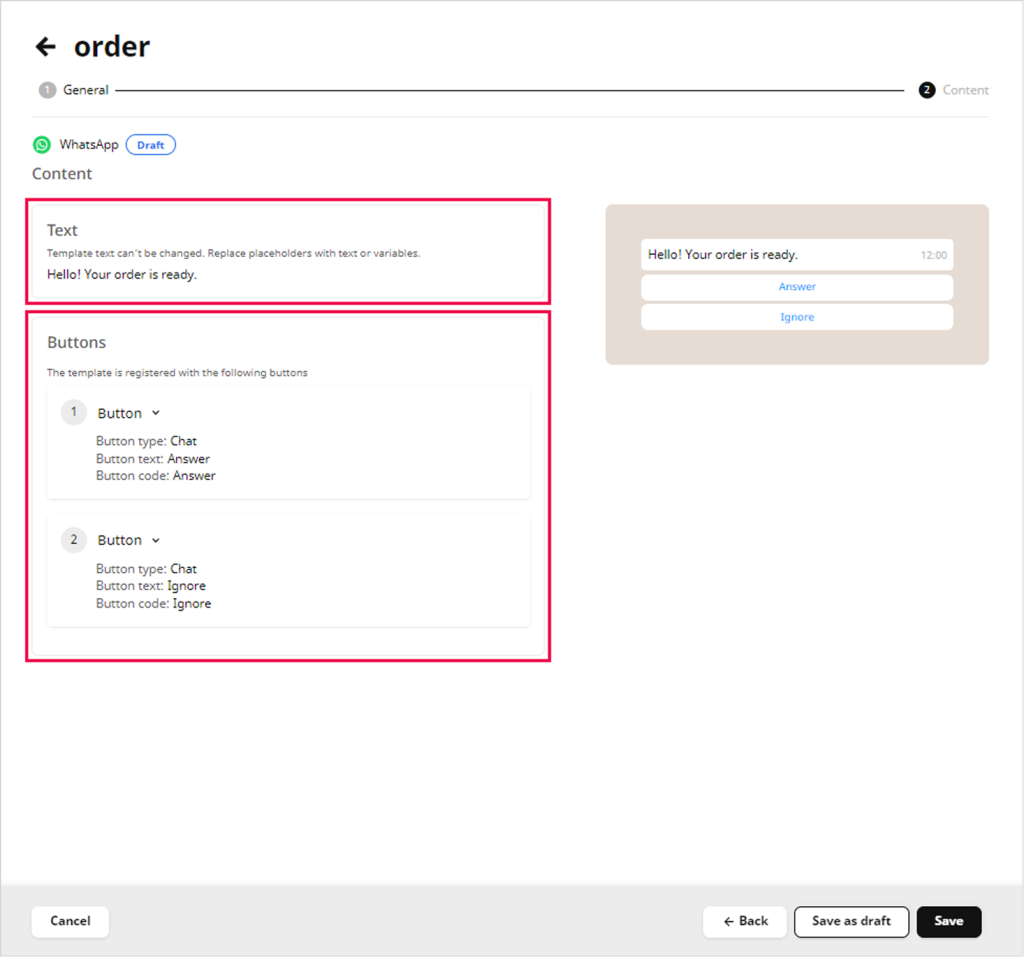This screenshot has width=1024, height=957.
Task: Click the Answer button in the message preview
Action: [797, 287]
